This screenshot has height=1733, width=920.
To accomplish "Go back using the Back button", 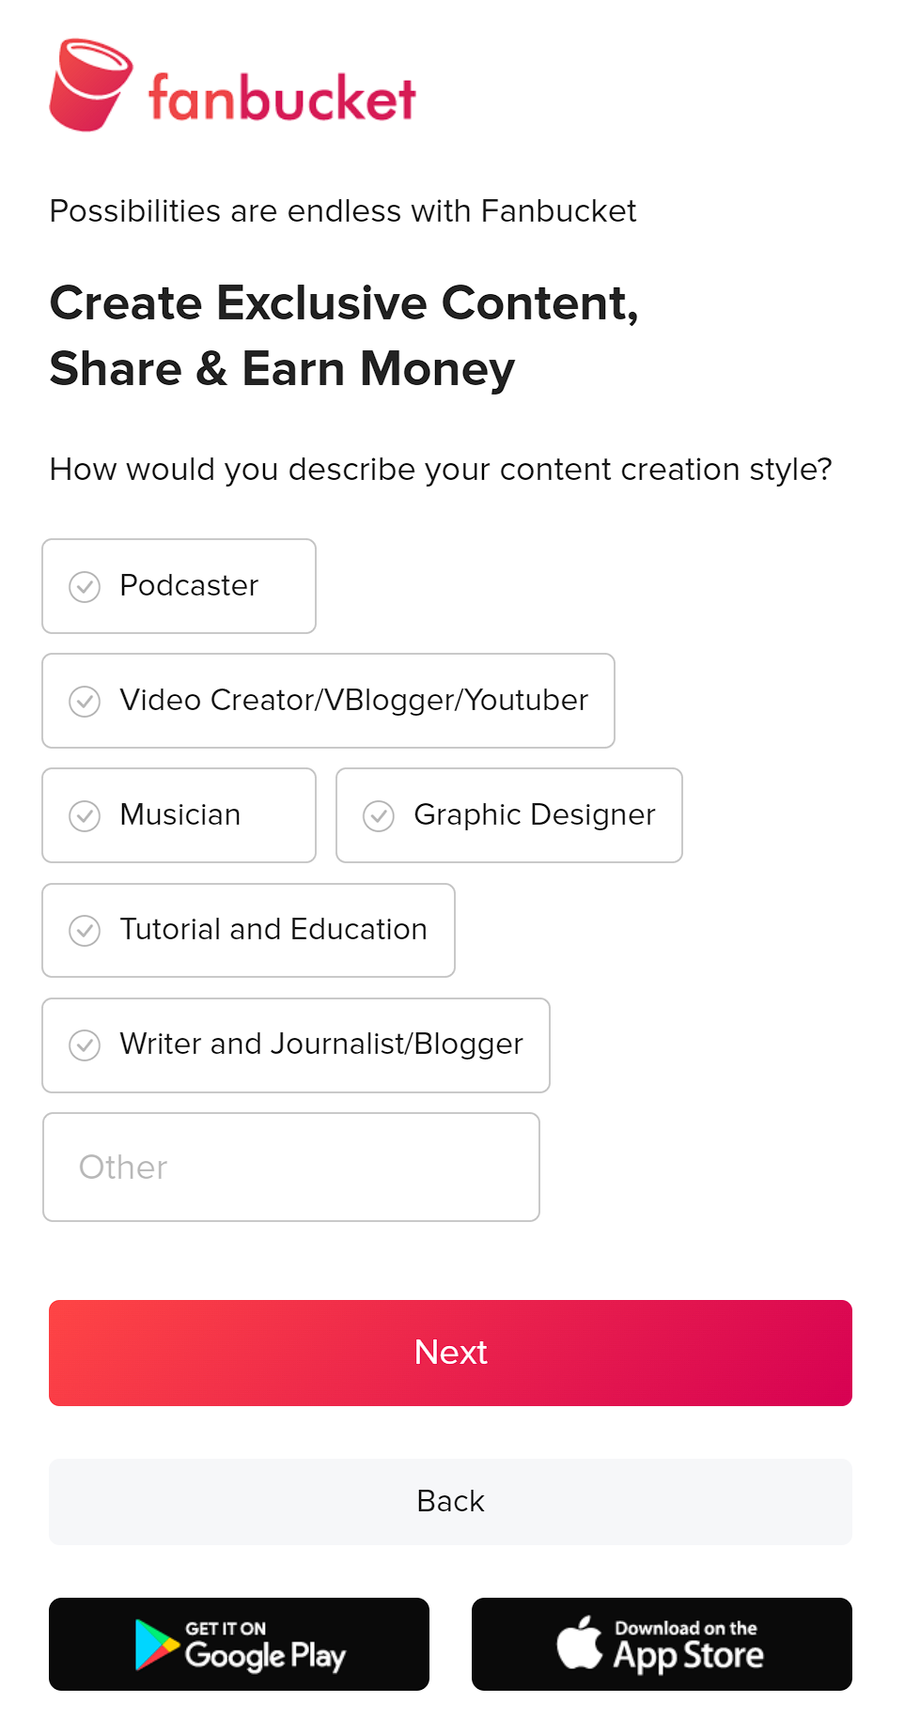I will click(x=450, y=1501).
